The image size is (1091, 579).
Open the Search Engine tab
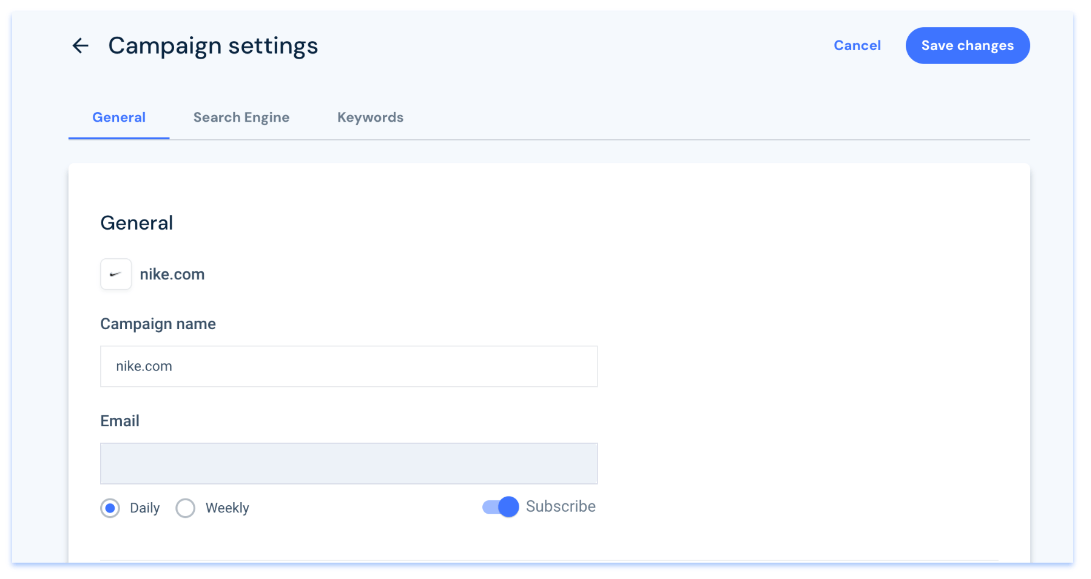point(241,118)
